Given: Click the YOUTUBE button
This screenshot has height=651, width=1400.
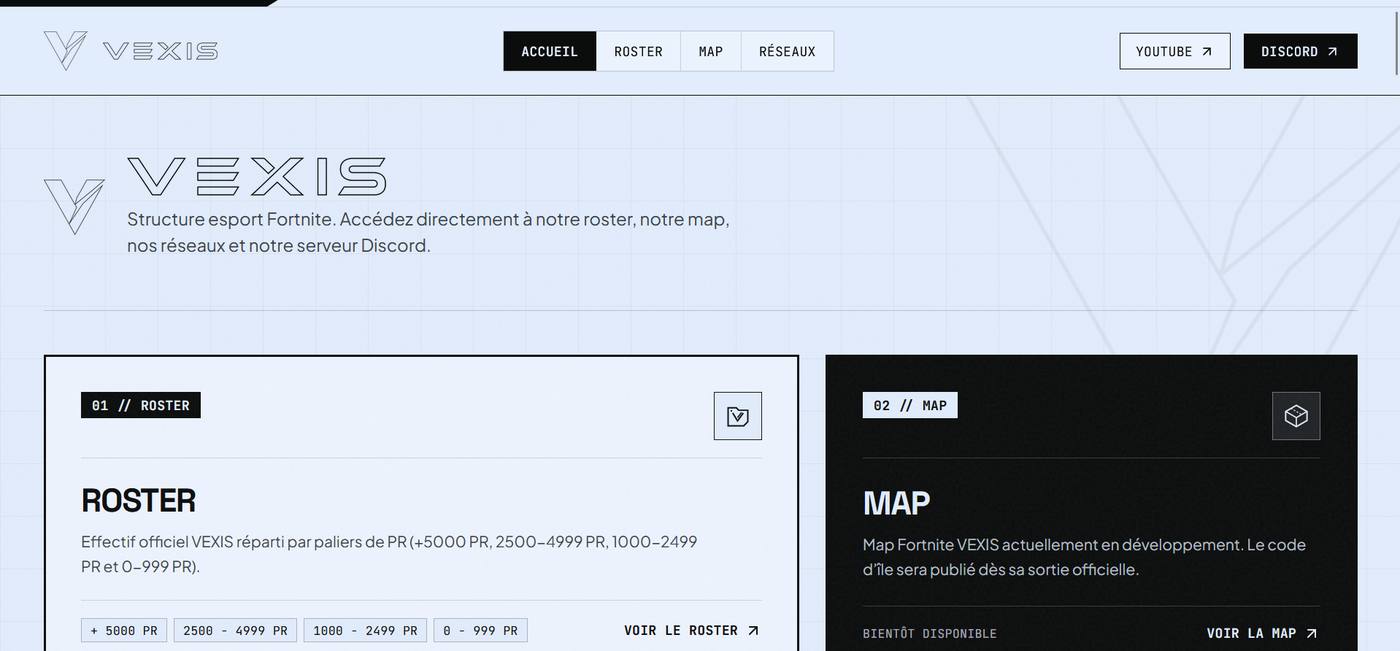Looking at the screenshot, I should [1175, 51].
